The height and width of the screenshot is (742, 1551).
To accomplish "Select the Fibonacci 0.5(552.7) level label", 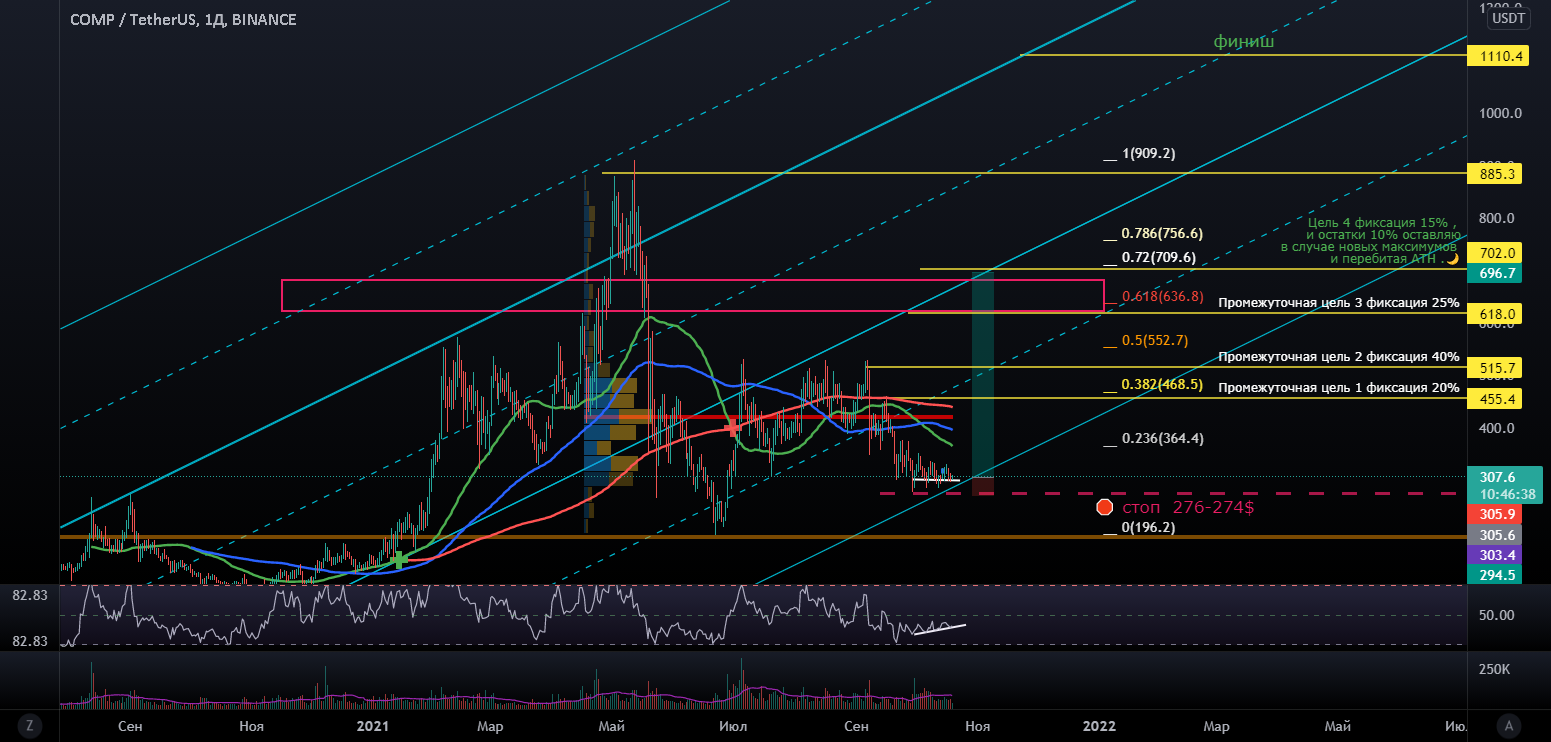I will [1154, 340].
